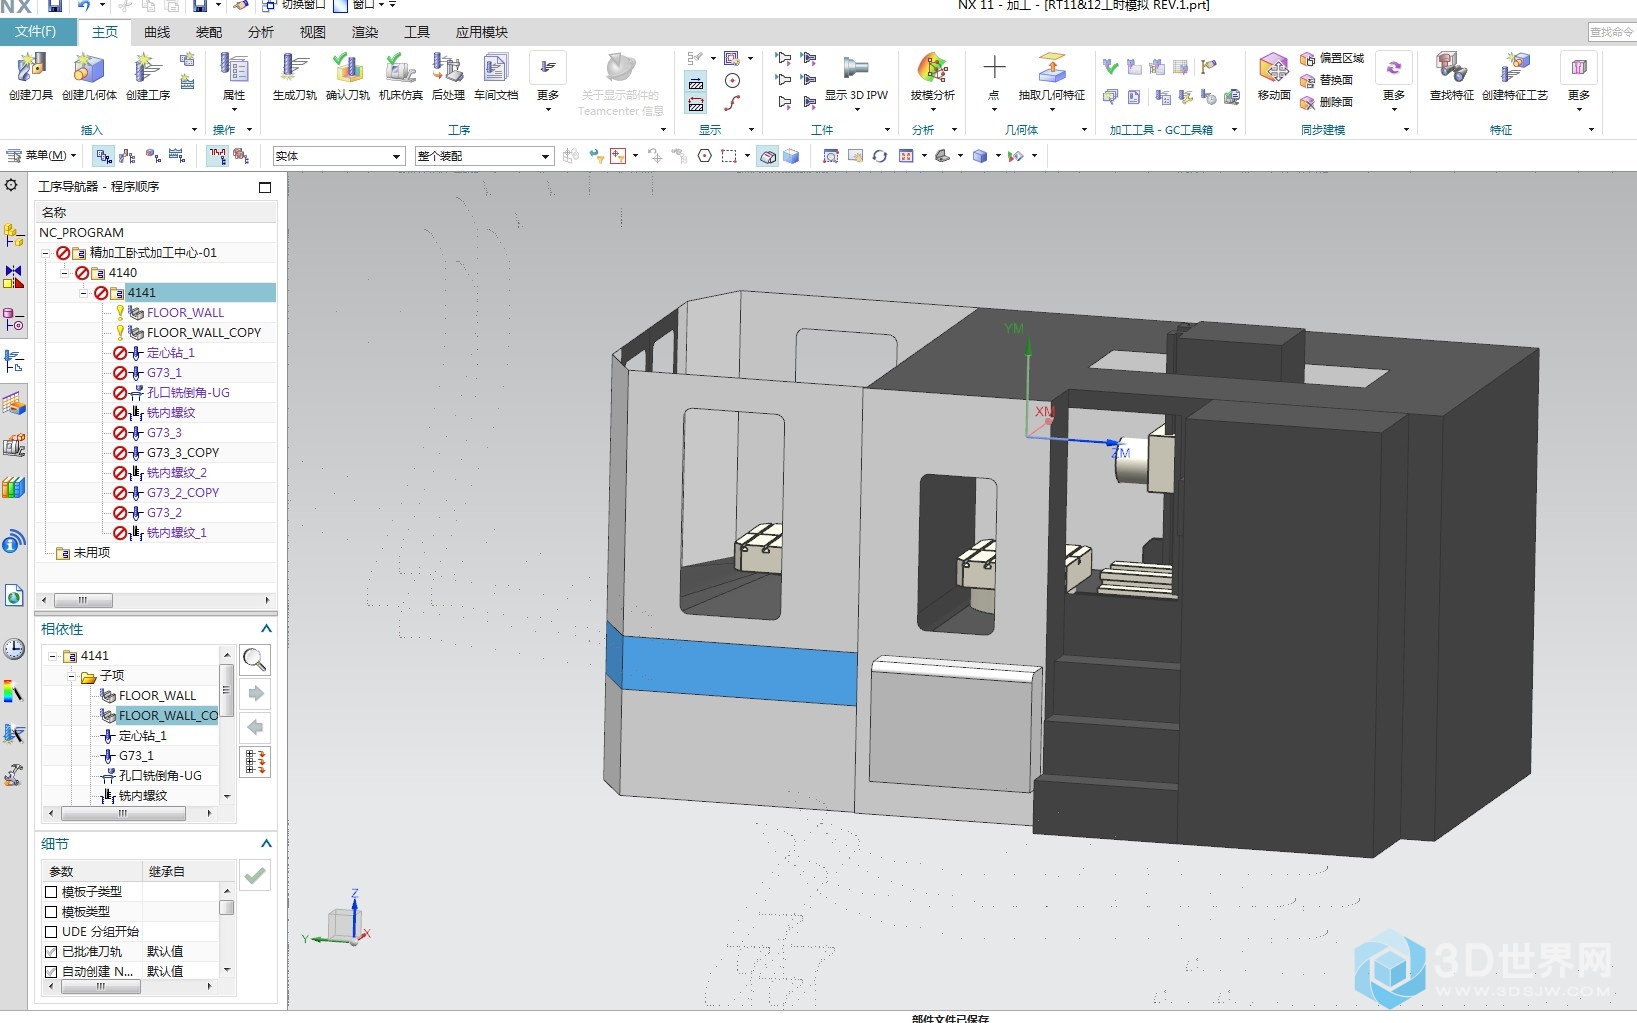Screen dimensions: 1637x1023
Task: Click the Dependencies vertical scrollbar thumb
Action: 227,692
